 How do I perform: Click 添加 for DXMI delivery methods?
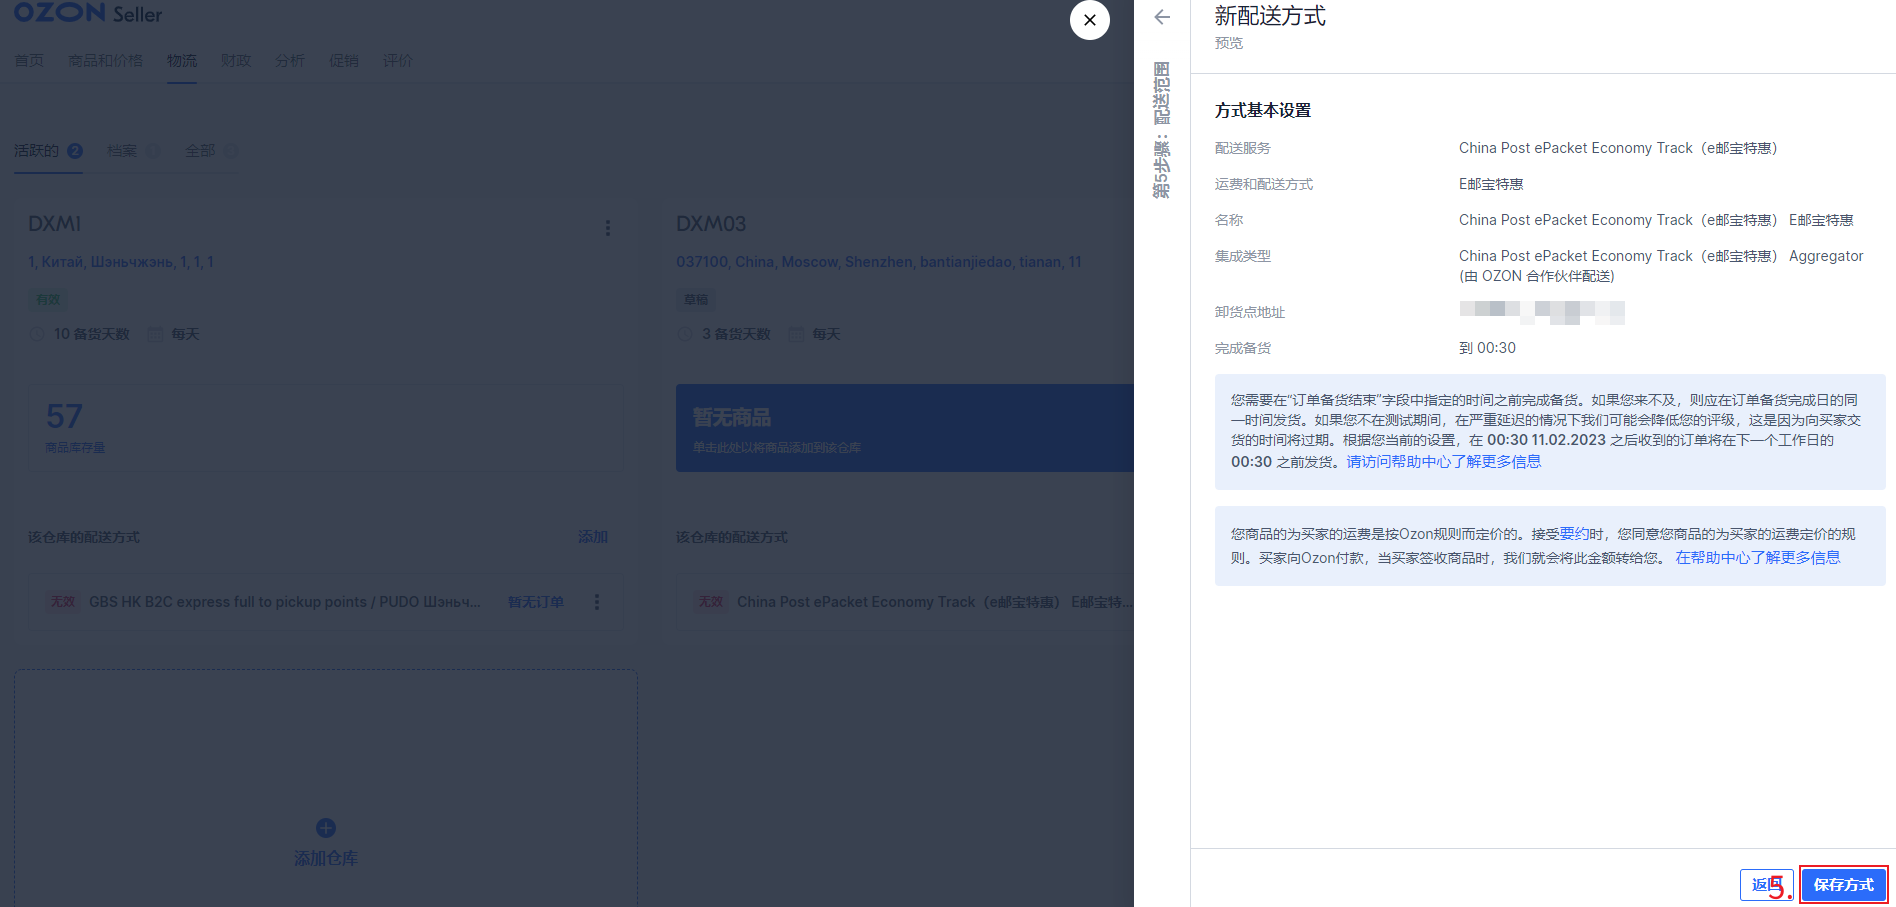pos(593,537)
